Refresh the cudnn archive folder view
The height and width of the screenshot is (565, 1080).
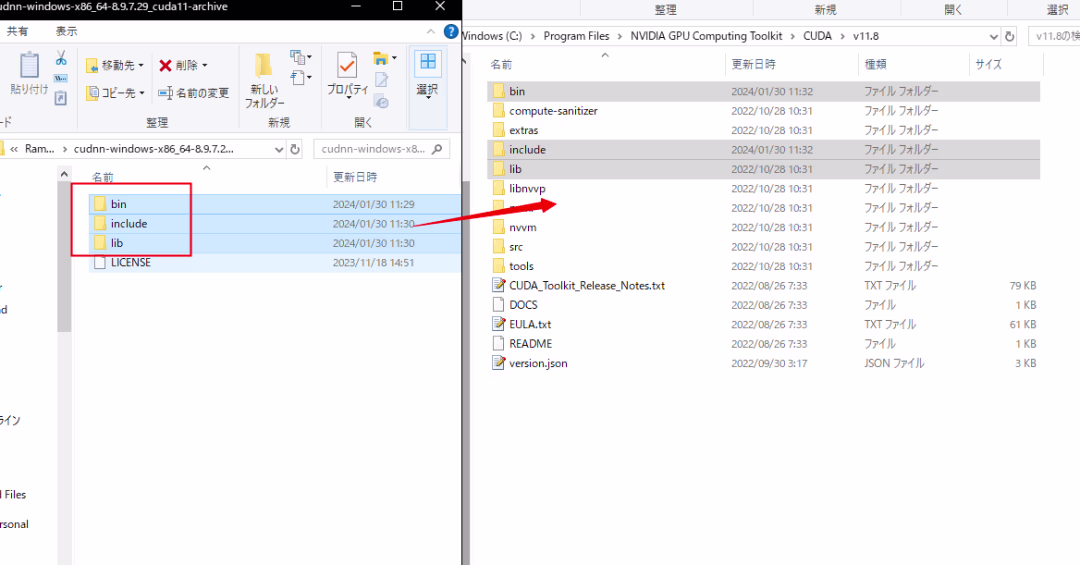click(295, 149)
